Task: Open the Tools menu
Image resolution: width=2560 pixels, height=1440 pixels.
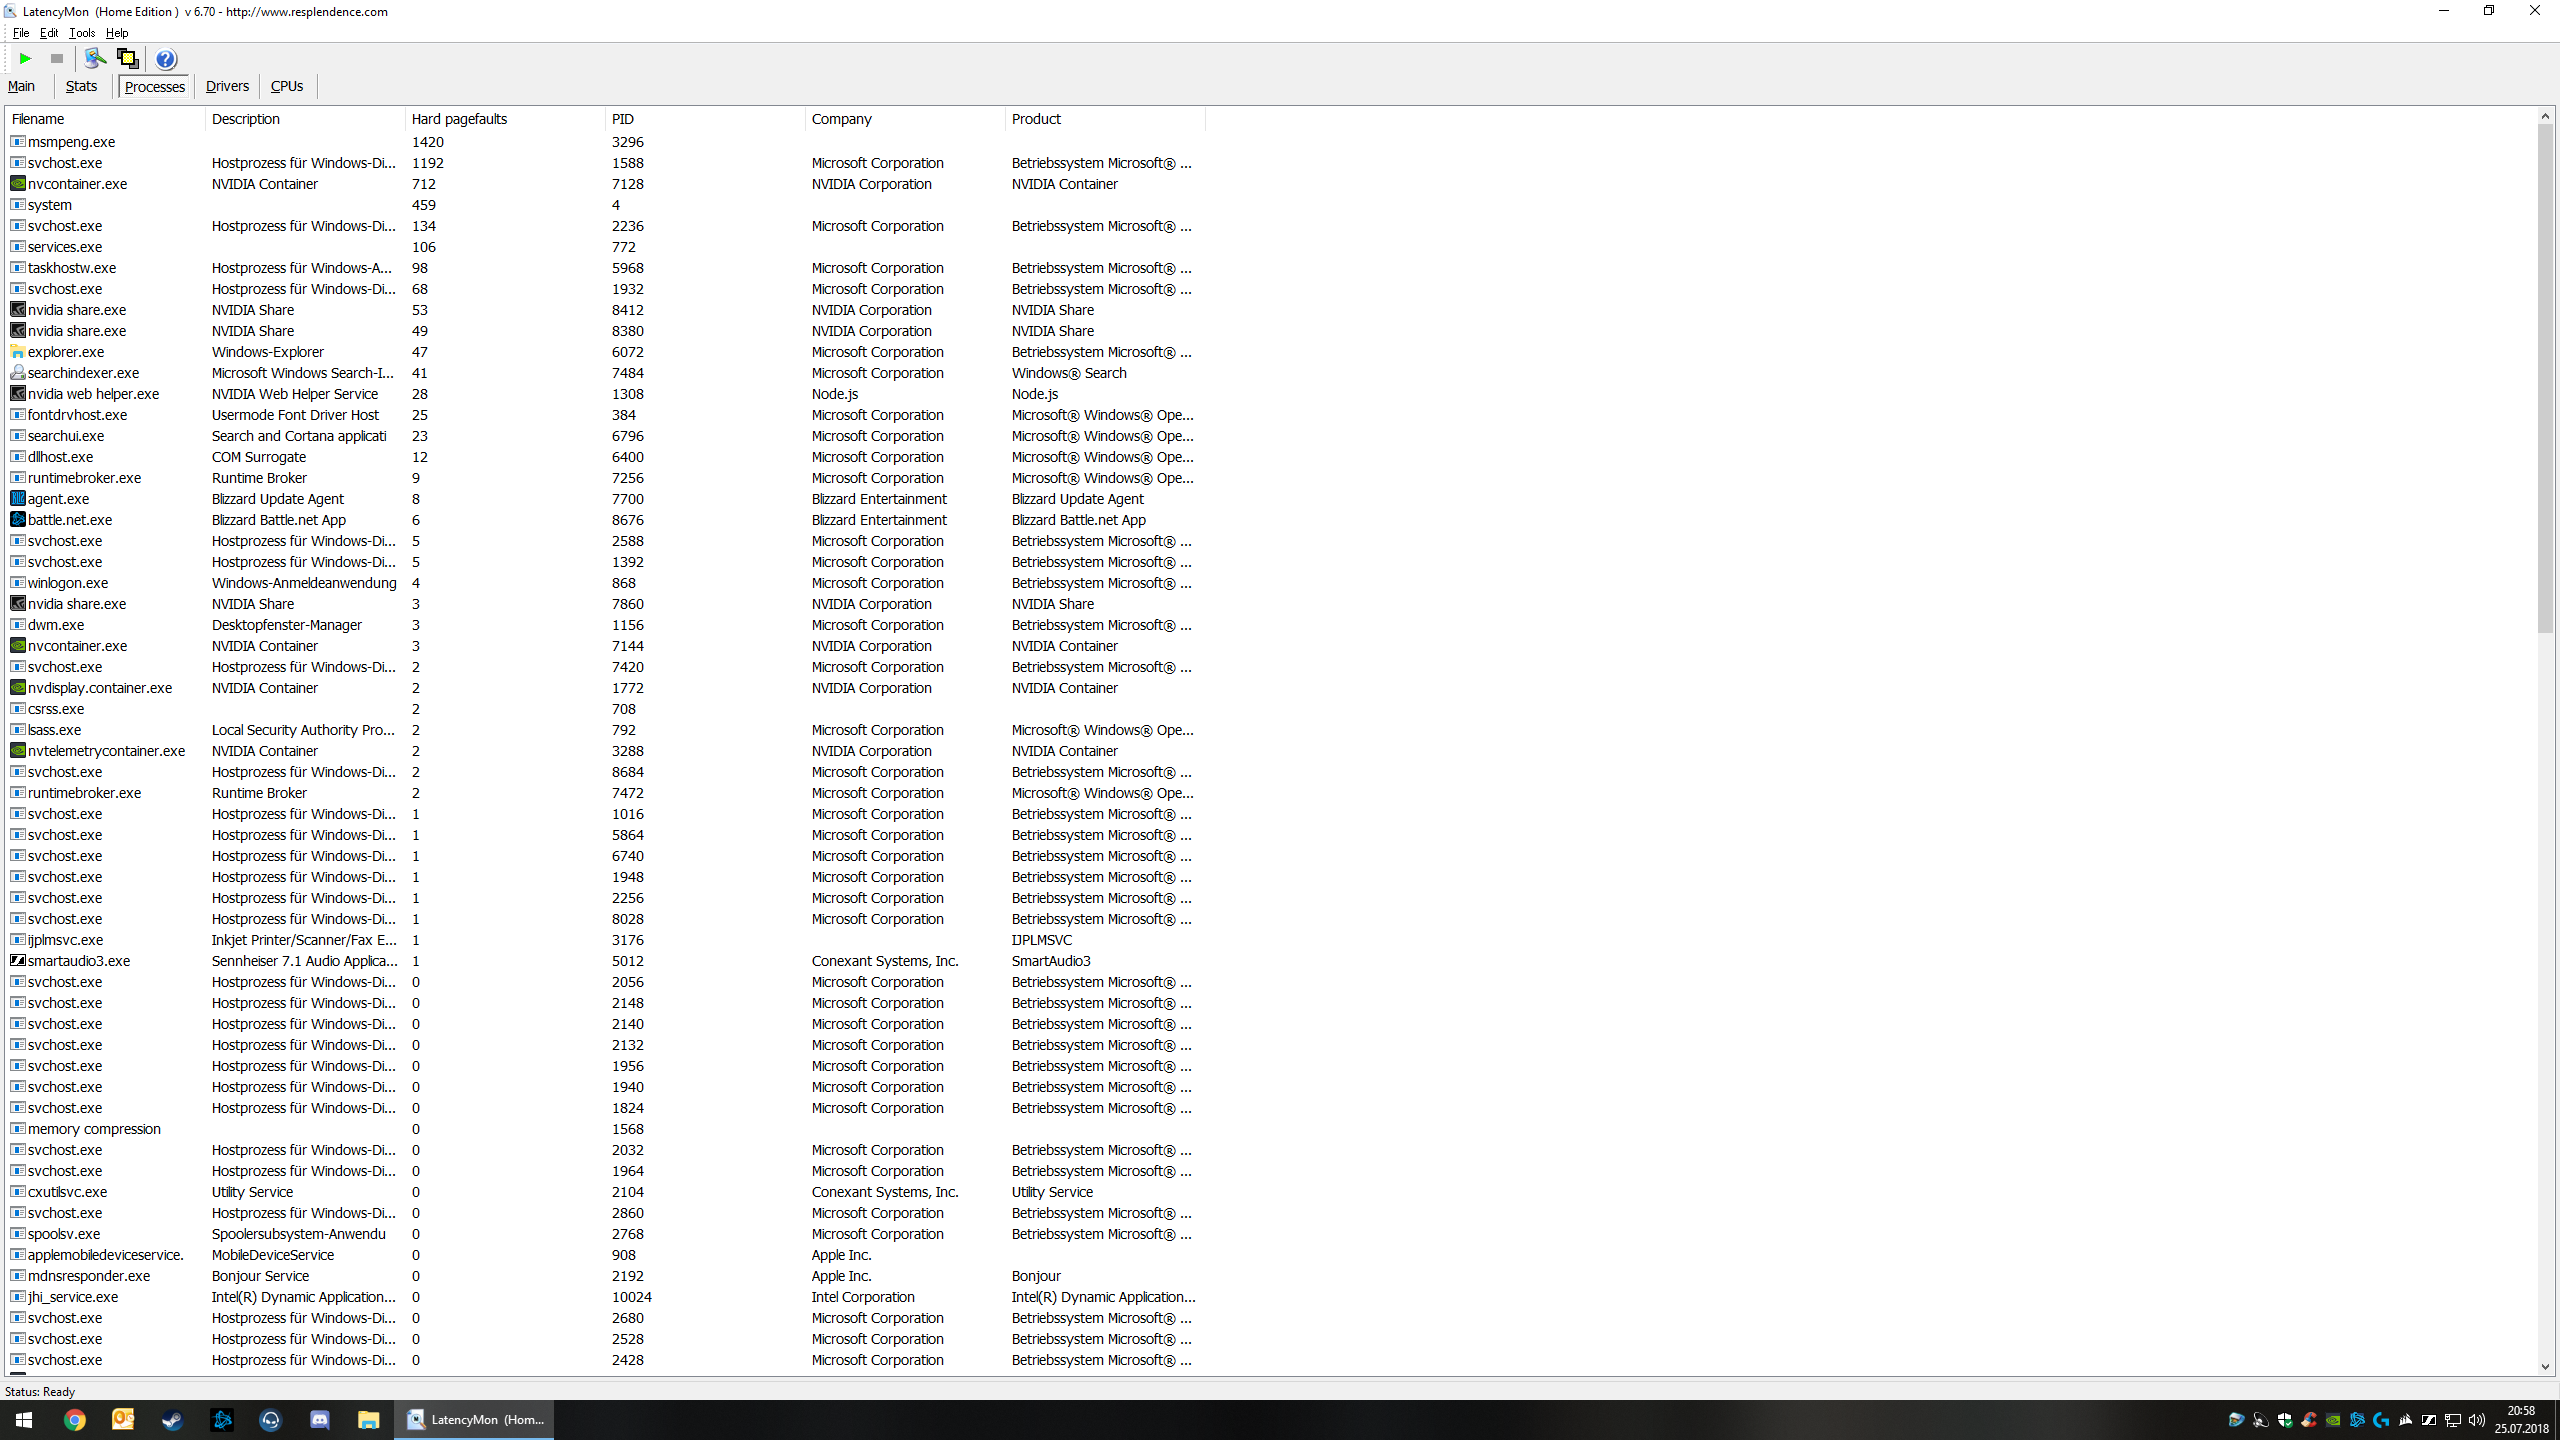Action: click(82, 33)
